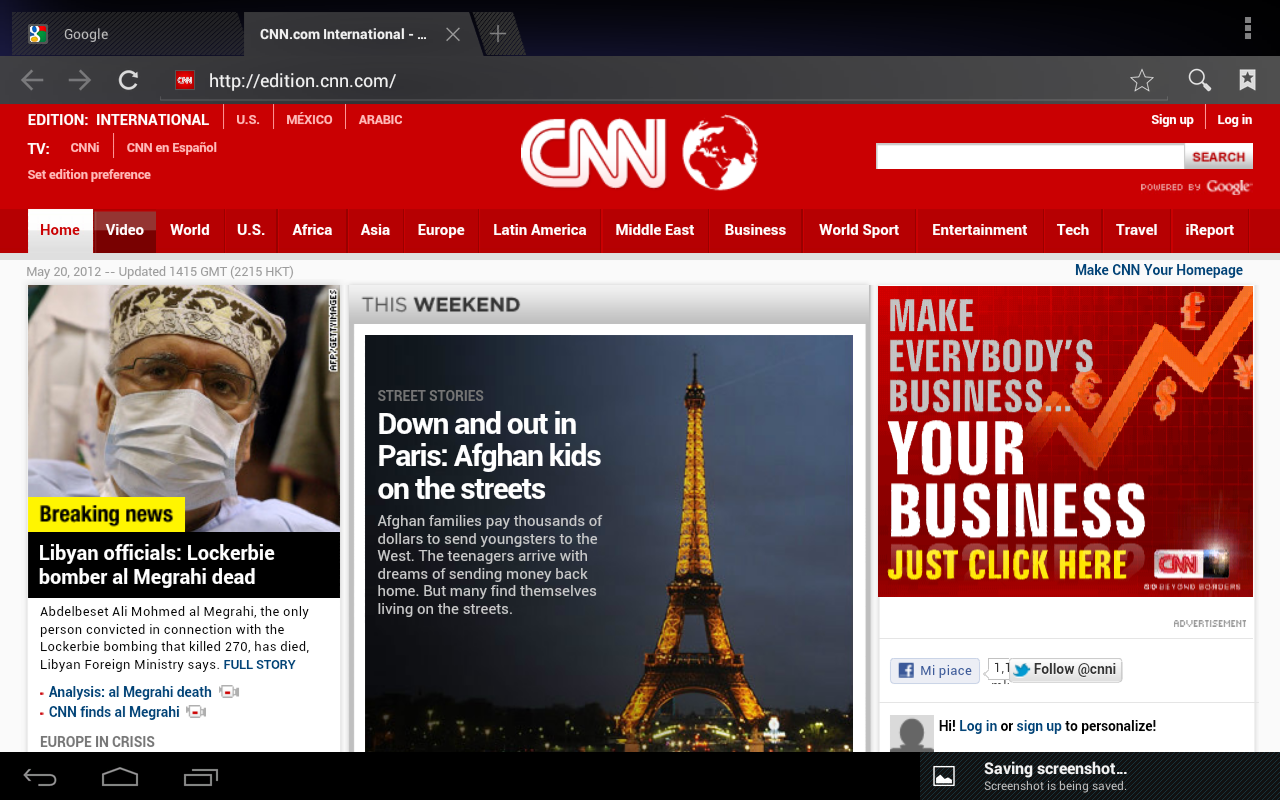Screen dimensions: 1280x800
Task: Follow @cnni on Twitter
Action: (1065, 669)
